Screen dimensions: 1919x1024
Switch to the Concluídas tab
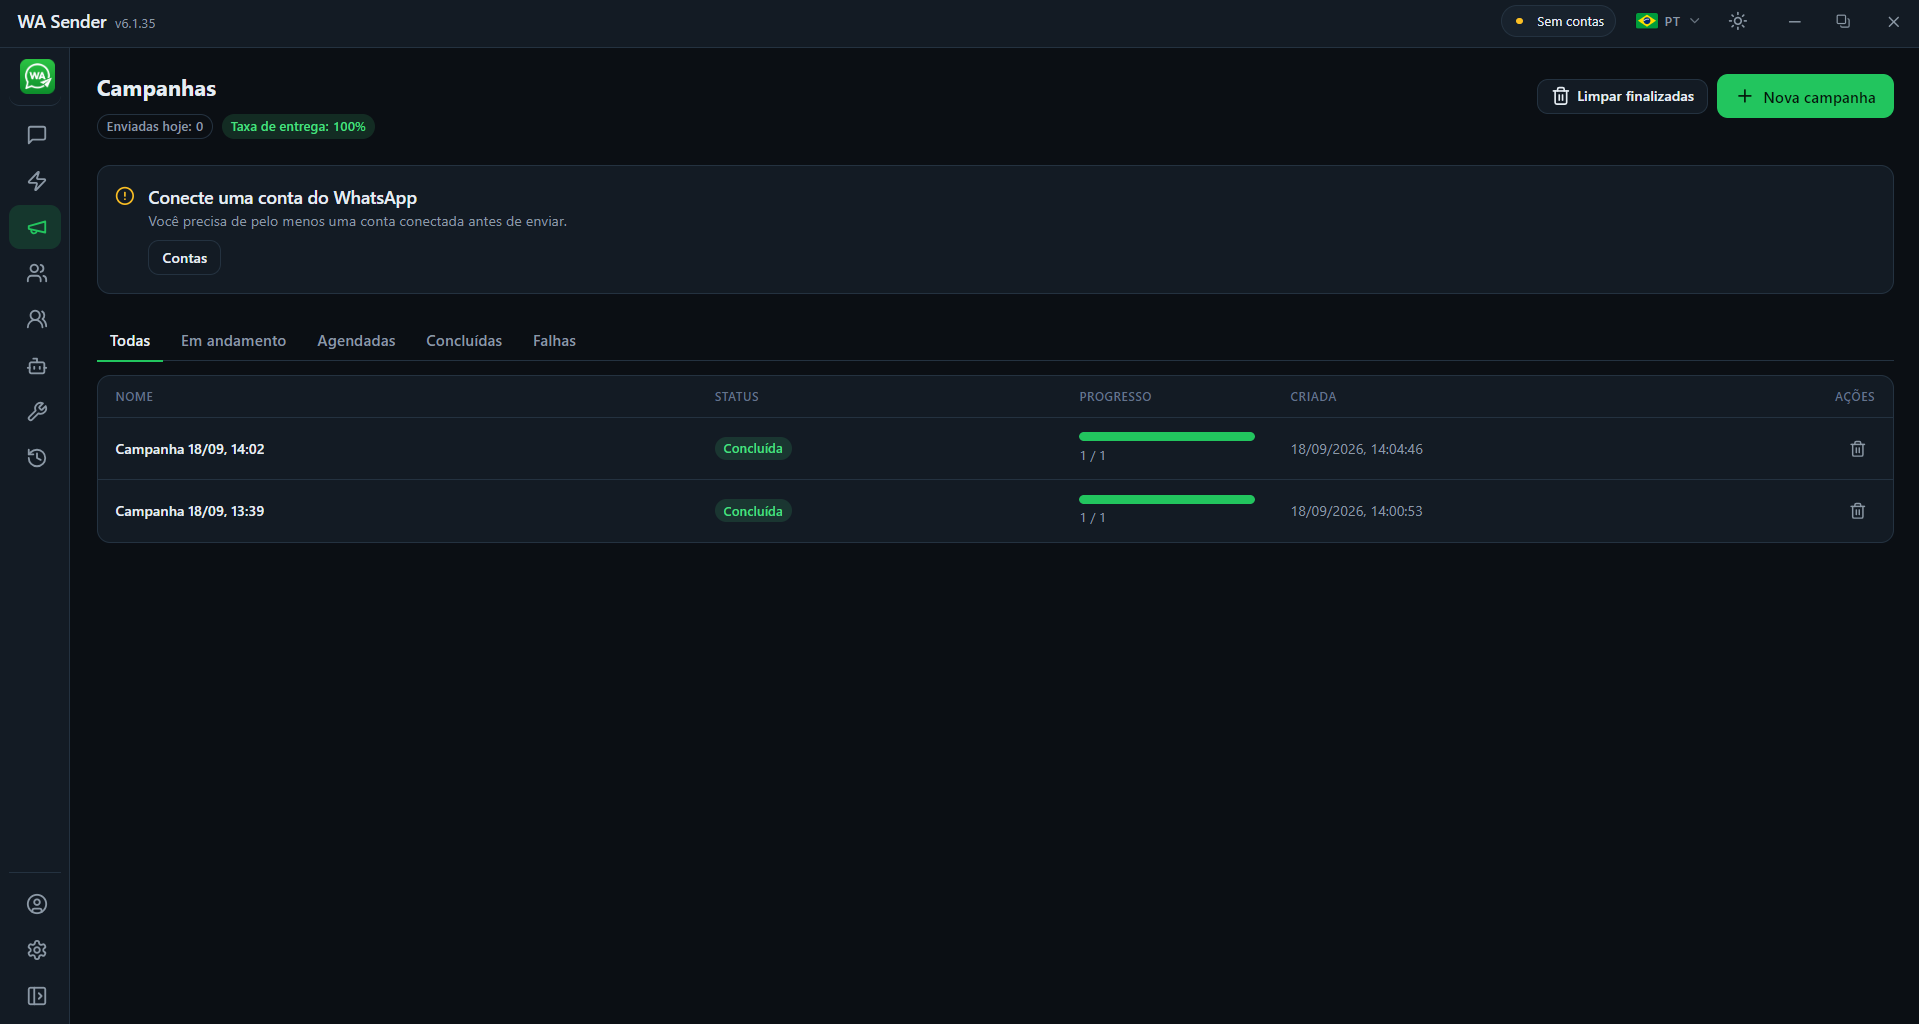coord(464,341)
